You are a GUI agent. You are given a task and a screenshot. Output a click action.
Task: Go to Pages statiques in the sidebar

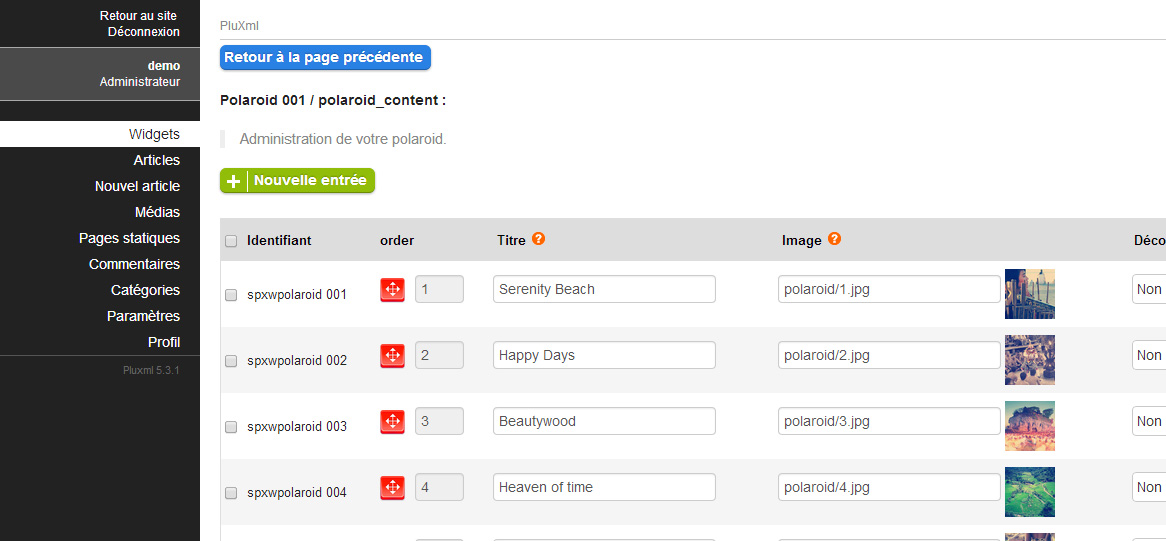click(x=130, y=238)
